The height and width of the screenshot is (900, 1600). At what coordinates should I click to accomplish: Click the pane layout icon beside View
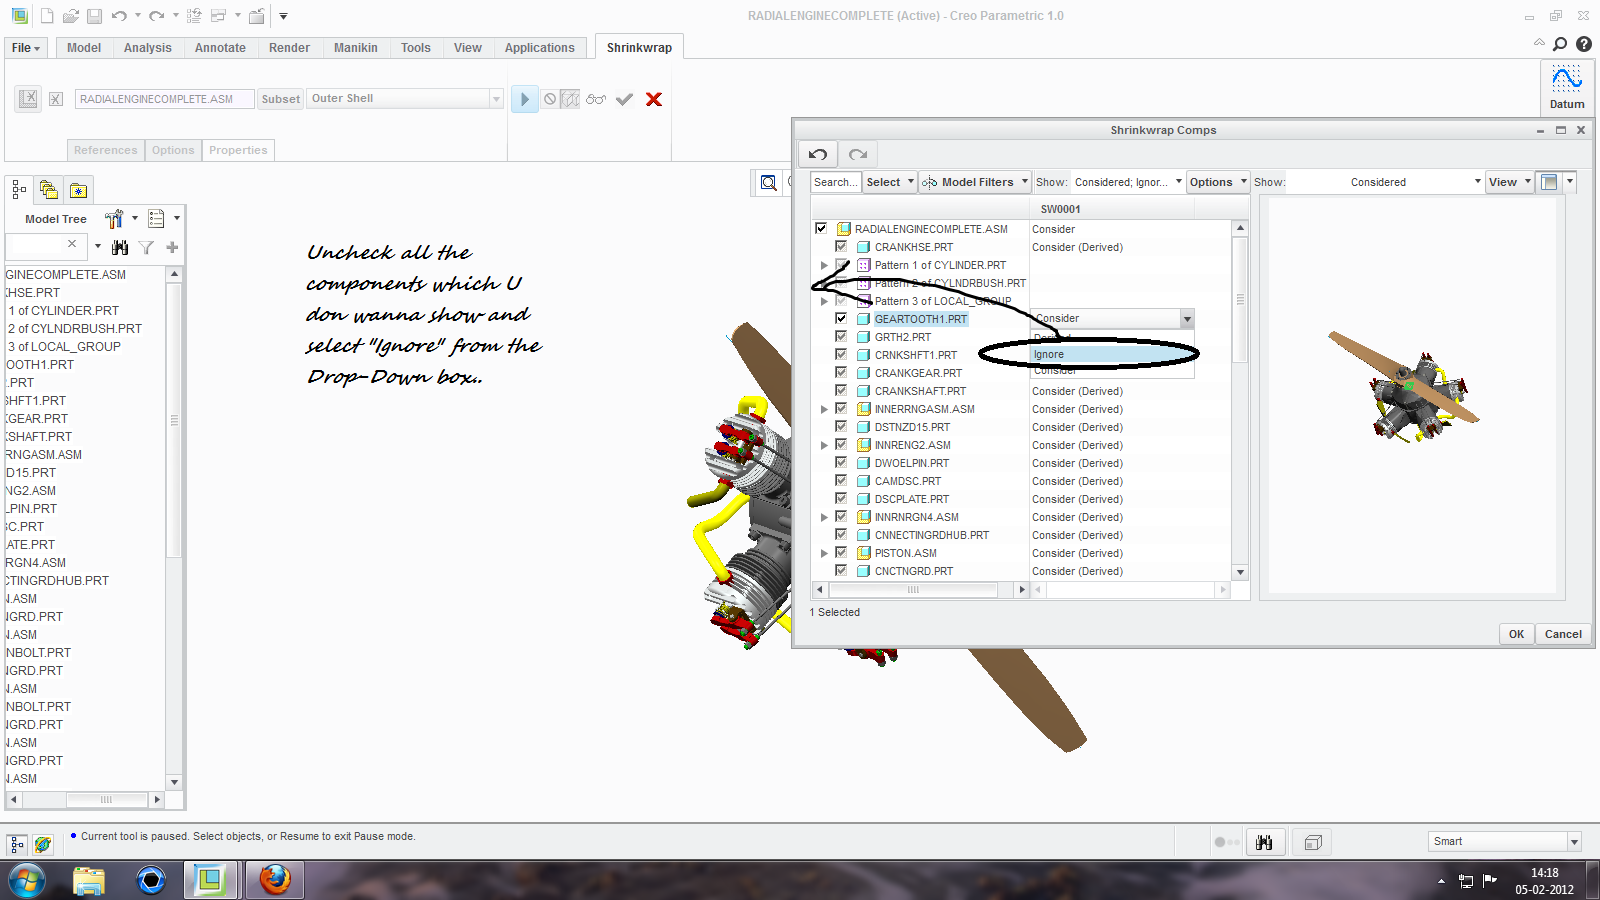pyautogui.click(x=1549, y=182)
